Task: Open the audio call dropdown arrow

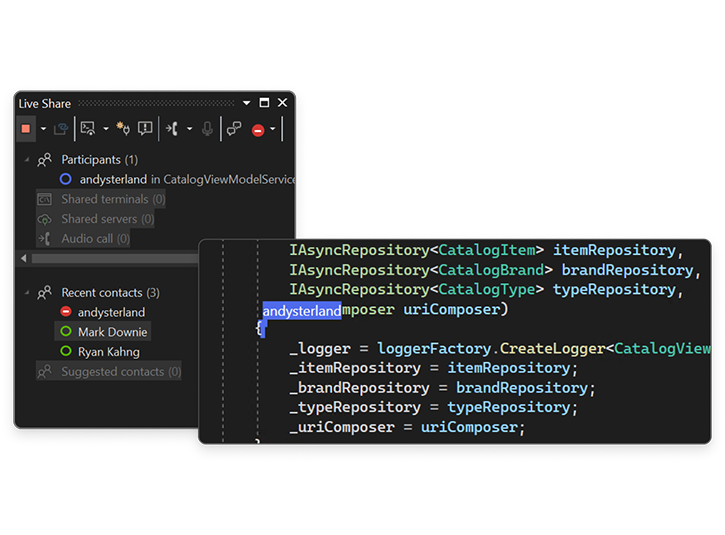Action: tap(188, 129)
